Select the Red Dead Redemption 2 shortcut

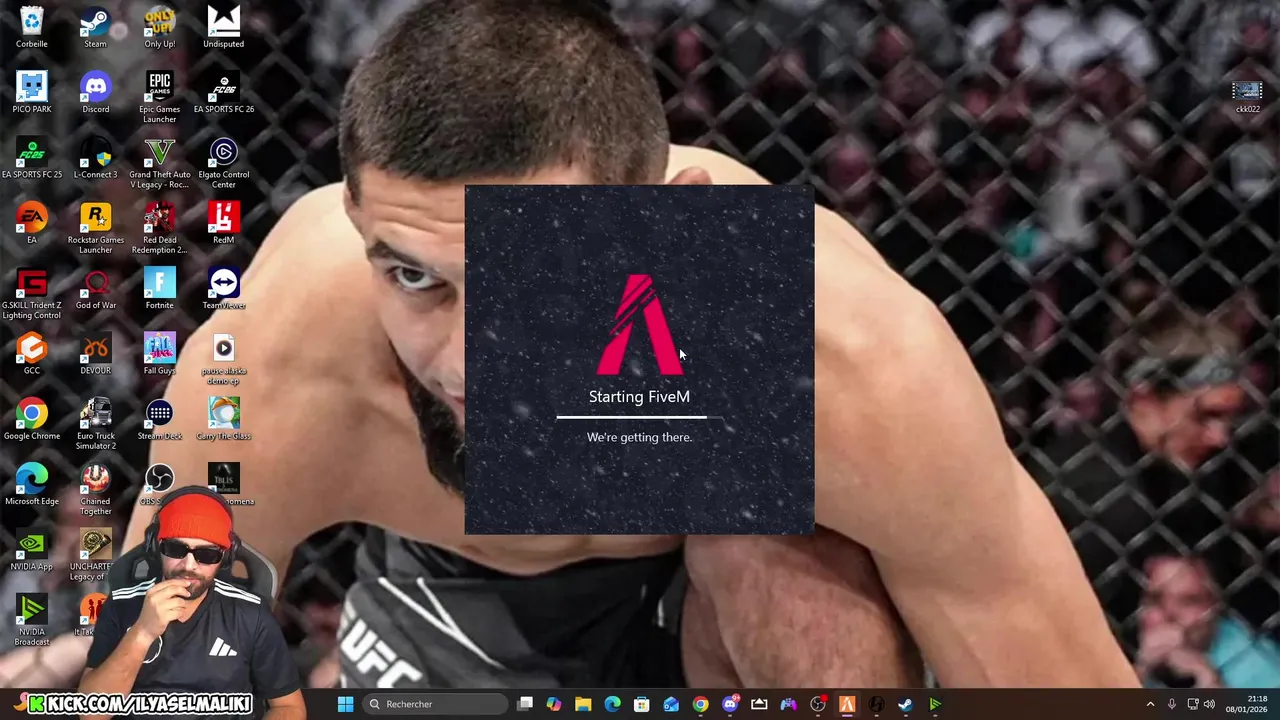pos(160,227)
